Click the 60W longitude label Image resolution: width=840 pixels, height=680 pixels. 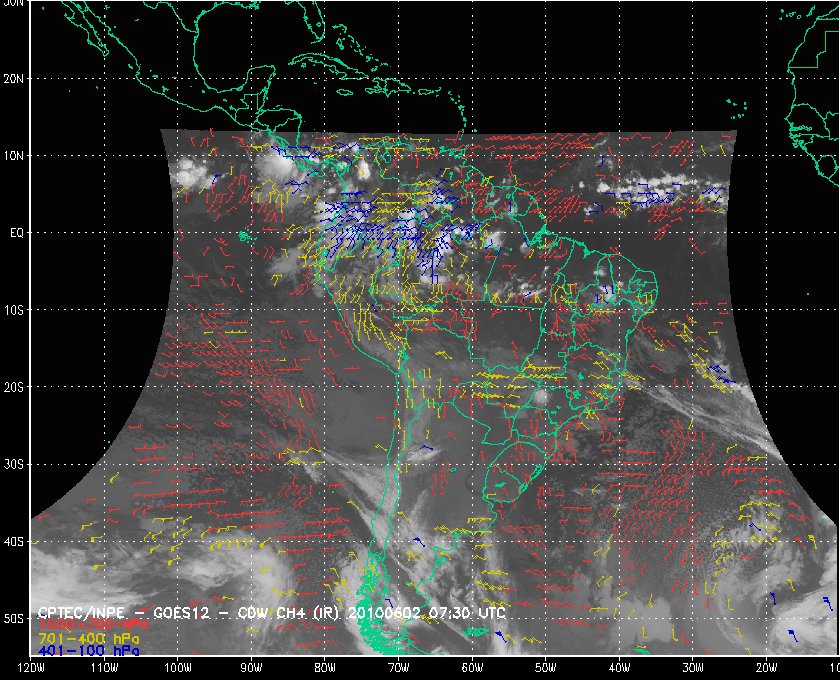coord(472,668)
